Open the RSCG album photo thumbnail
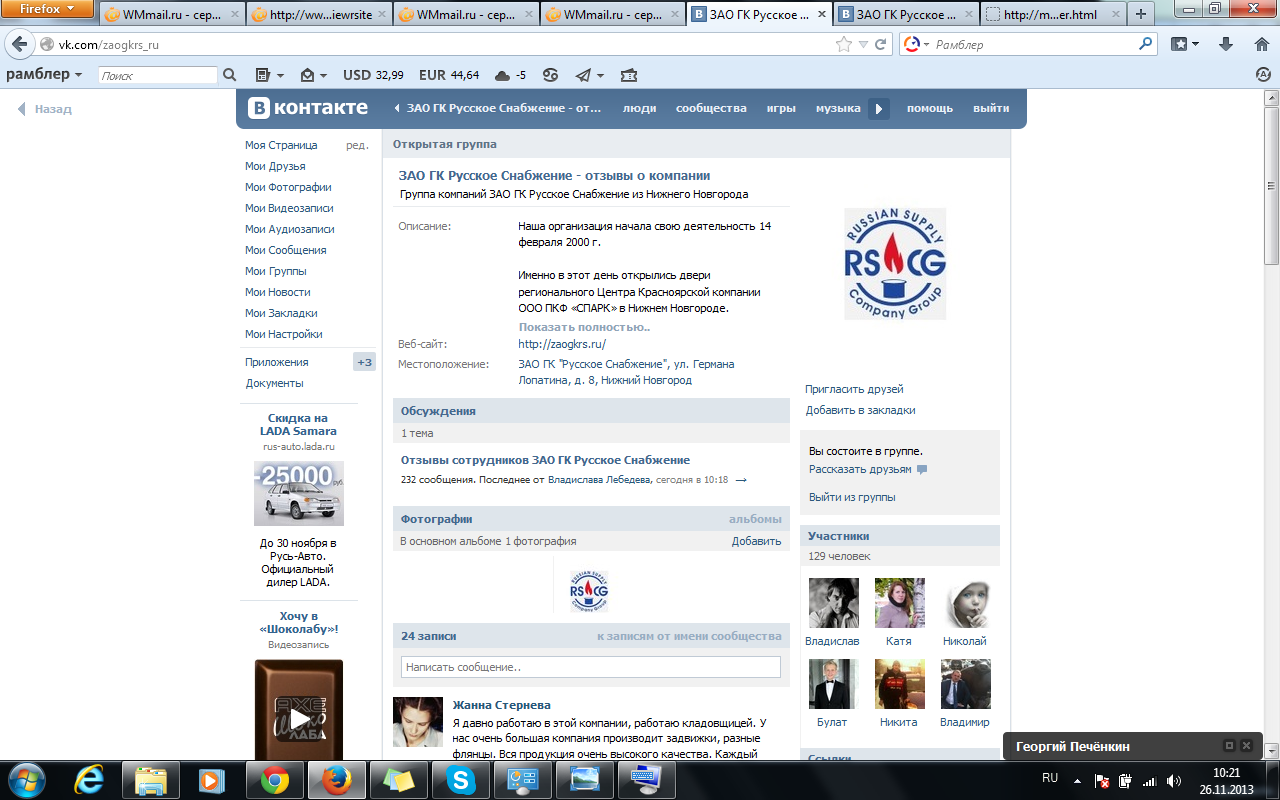The width and height of the screenshot is (1280, 800). click(x=589, y=591)
